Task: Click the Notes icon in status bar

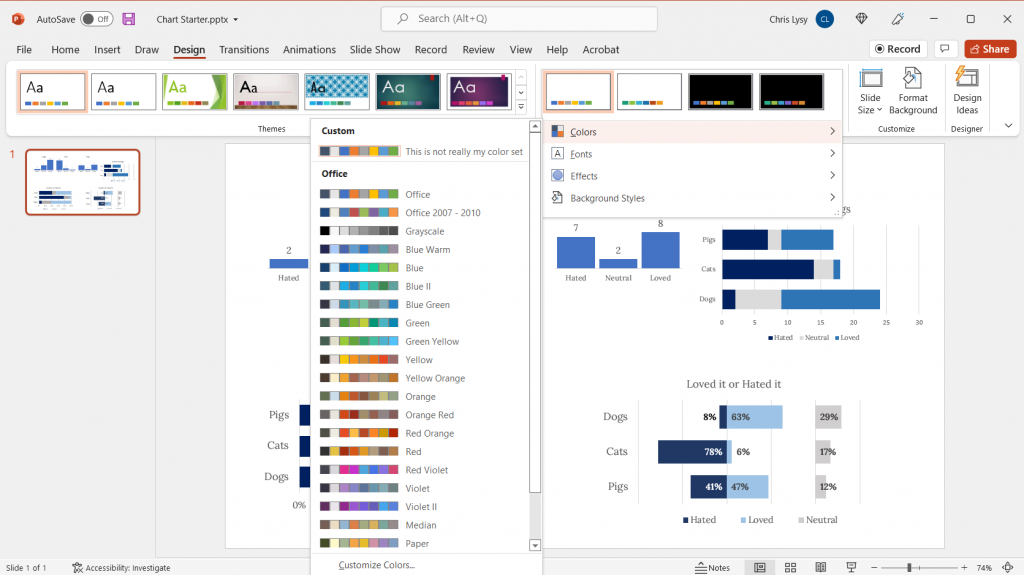Action: [712, 568]
